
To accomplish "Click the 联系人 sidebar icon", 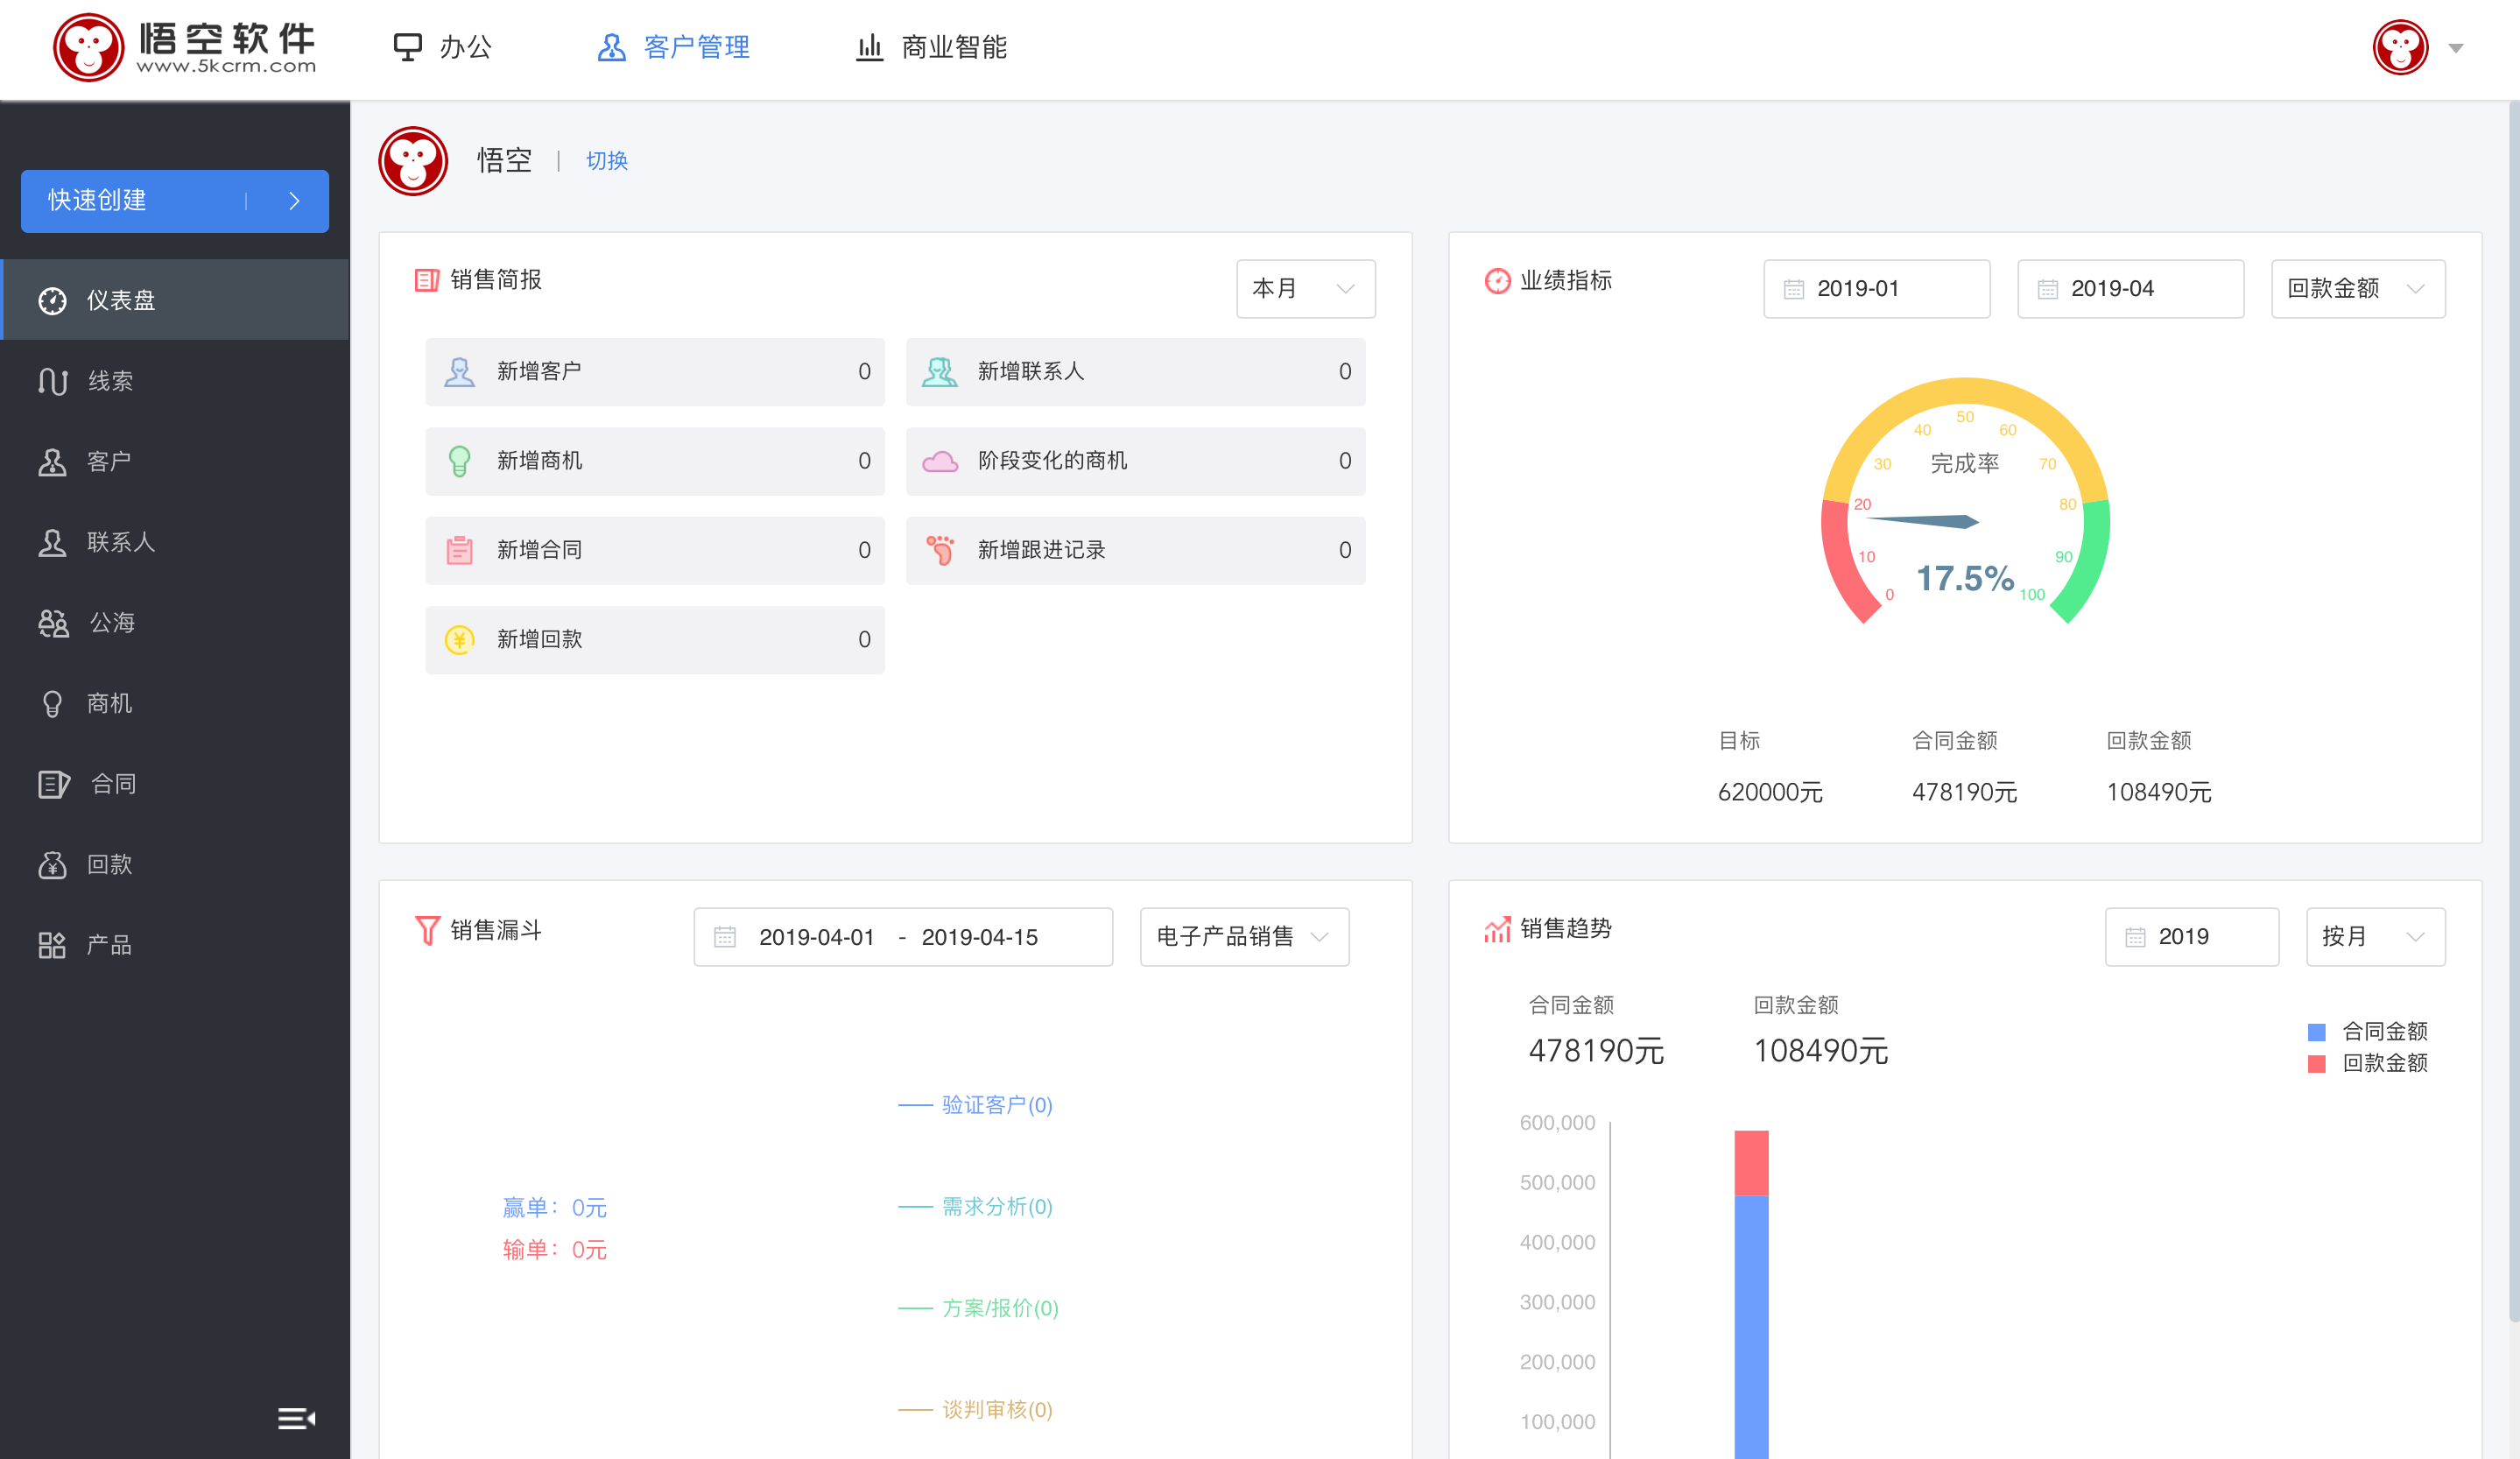I will (52, 543).
